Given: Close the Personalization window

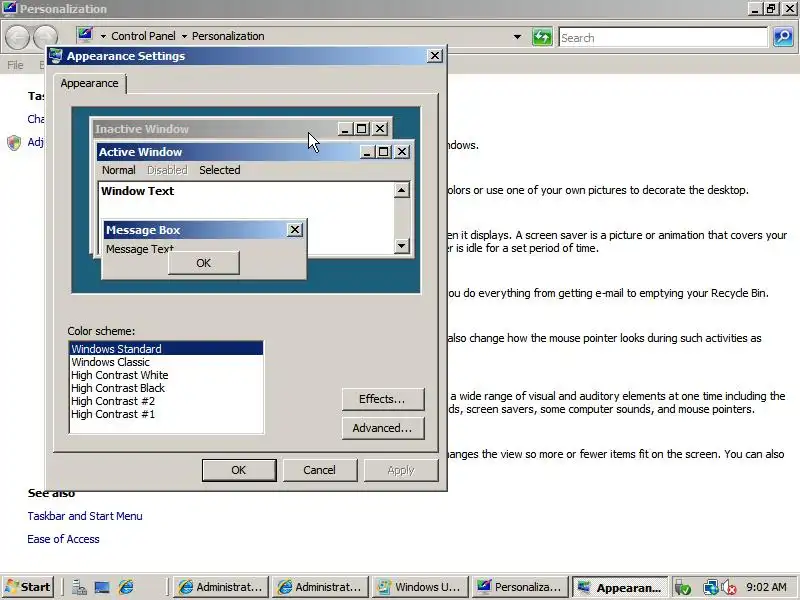Looking at the screenshot, I should 789,8.
